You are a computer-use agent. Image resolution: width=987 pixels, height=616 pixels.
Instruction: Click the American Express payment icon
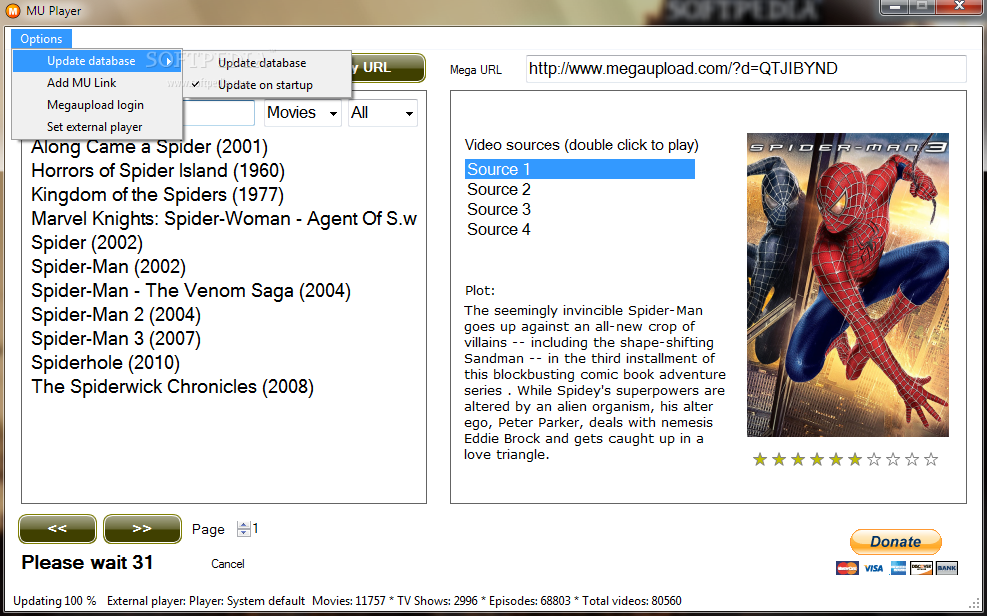[x=898, y=568]
